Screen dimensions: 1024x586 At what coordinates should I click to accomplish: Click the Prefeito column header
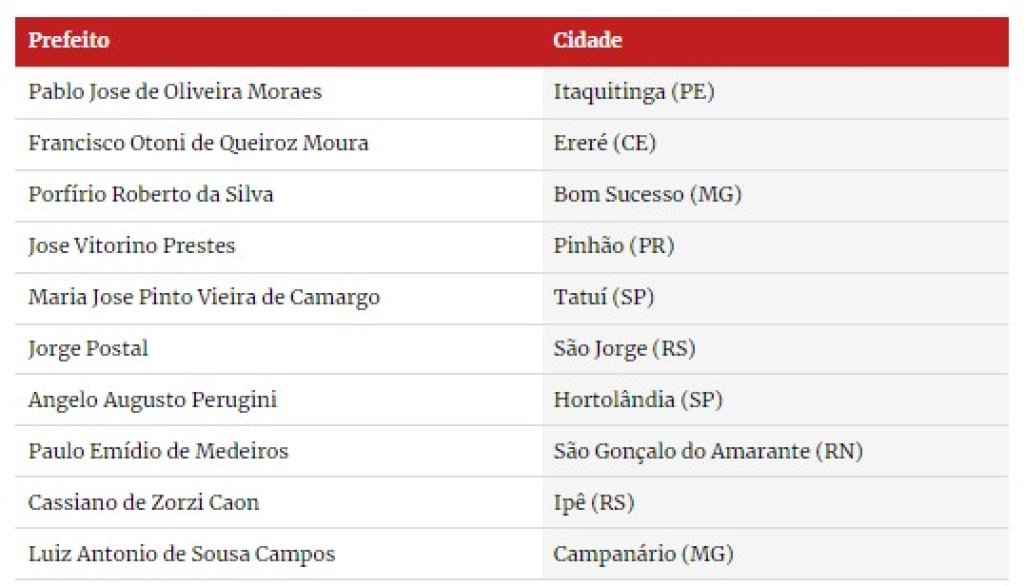click(69, 40)
